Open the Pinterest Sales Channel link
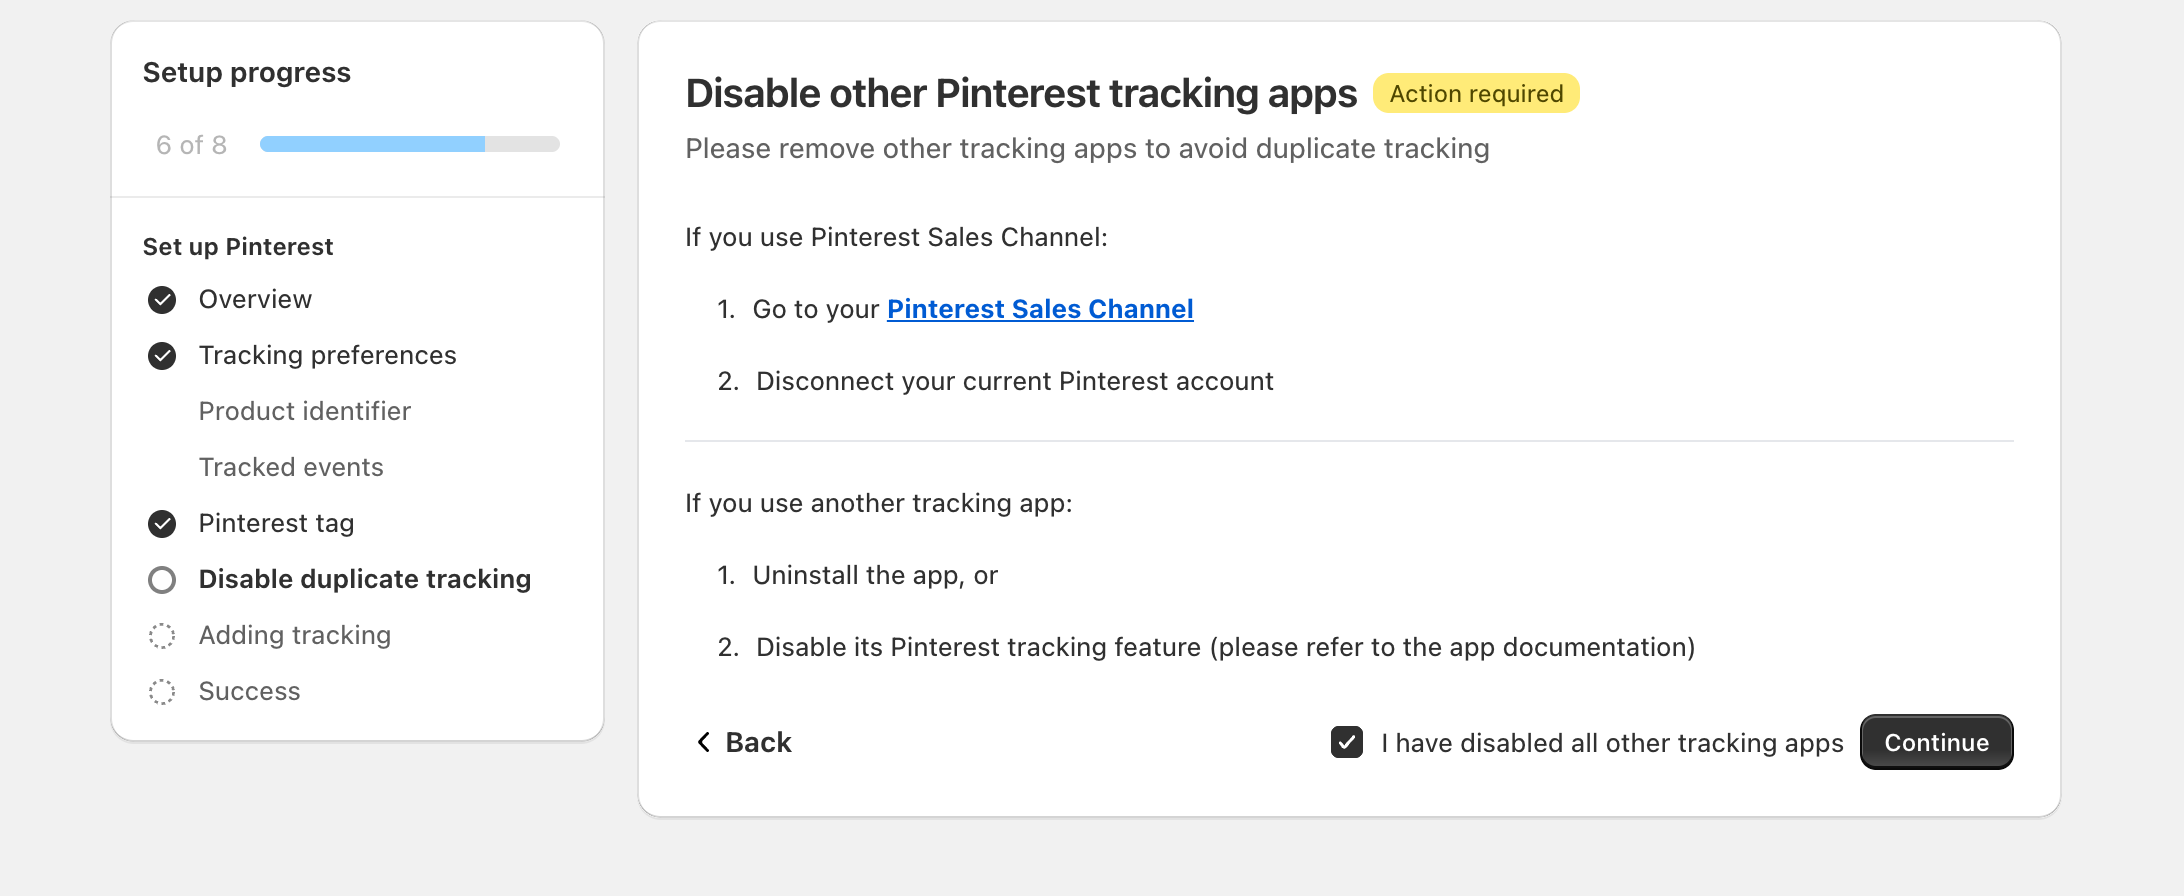Viewport: 2184px width, 896px height. (1040, 310)
